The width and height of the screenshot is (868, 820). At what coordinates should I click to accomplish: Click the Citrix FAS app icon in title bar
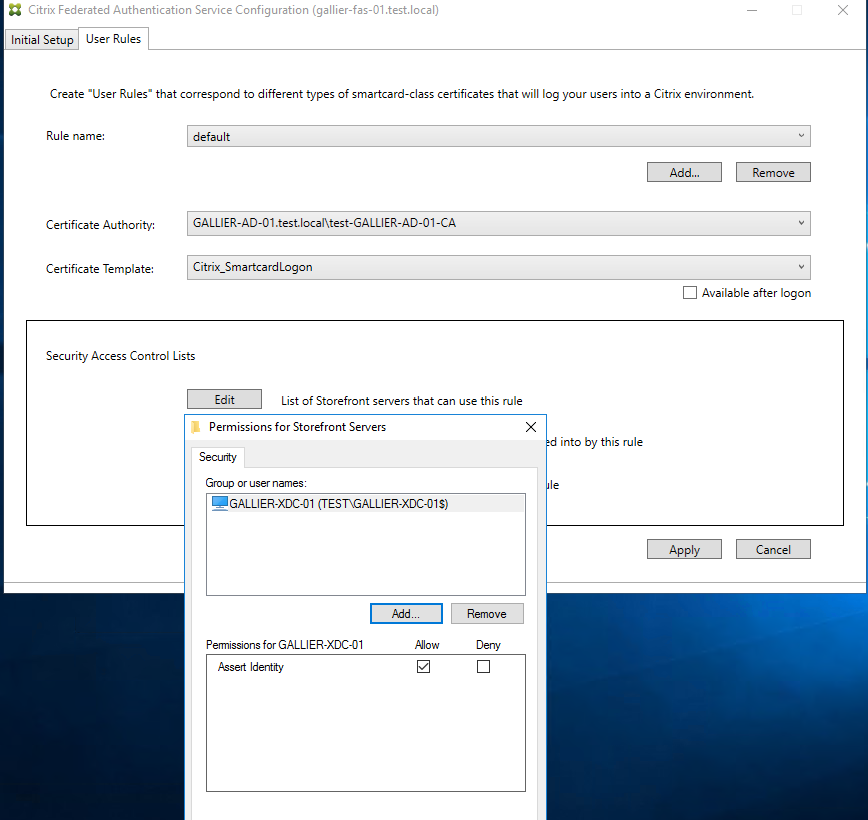[x=15, y=10]
